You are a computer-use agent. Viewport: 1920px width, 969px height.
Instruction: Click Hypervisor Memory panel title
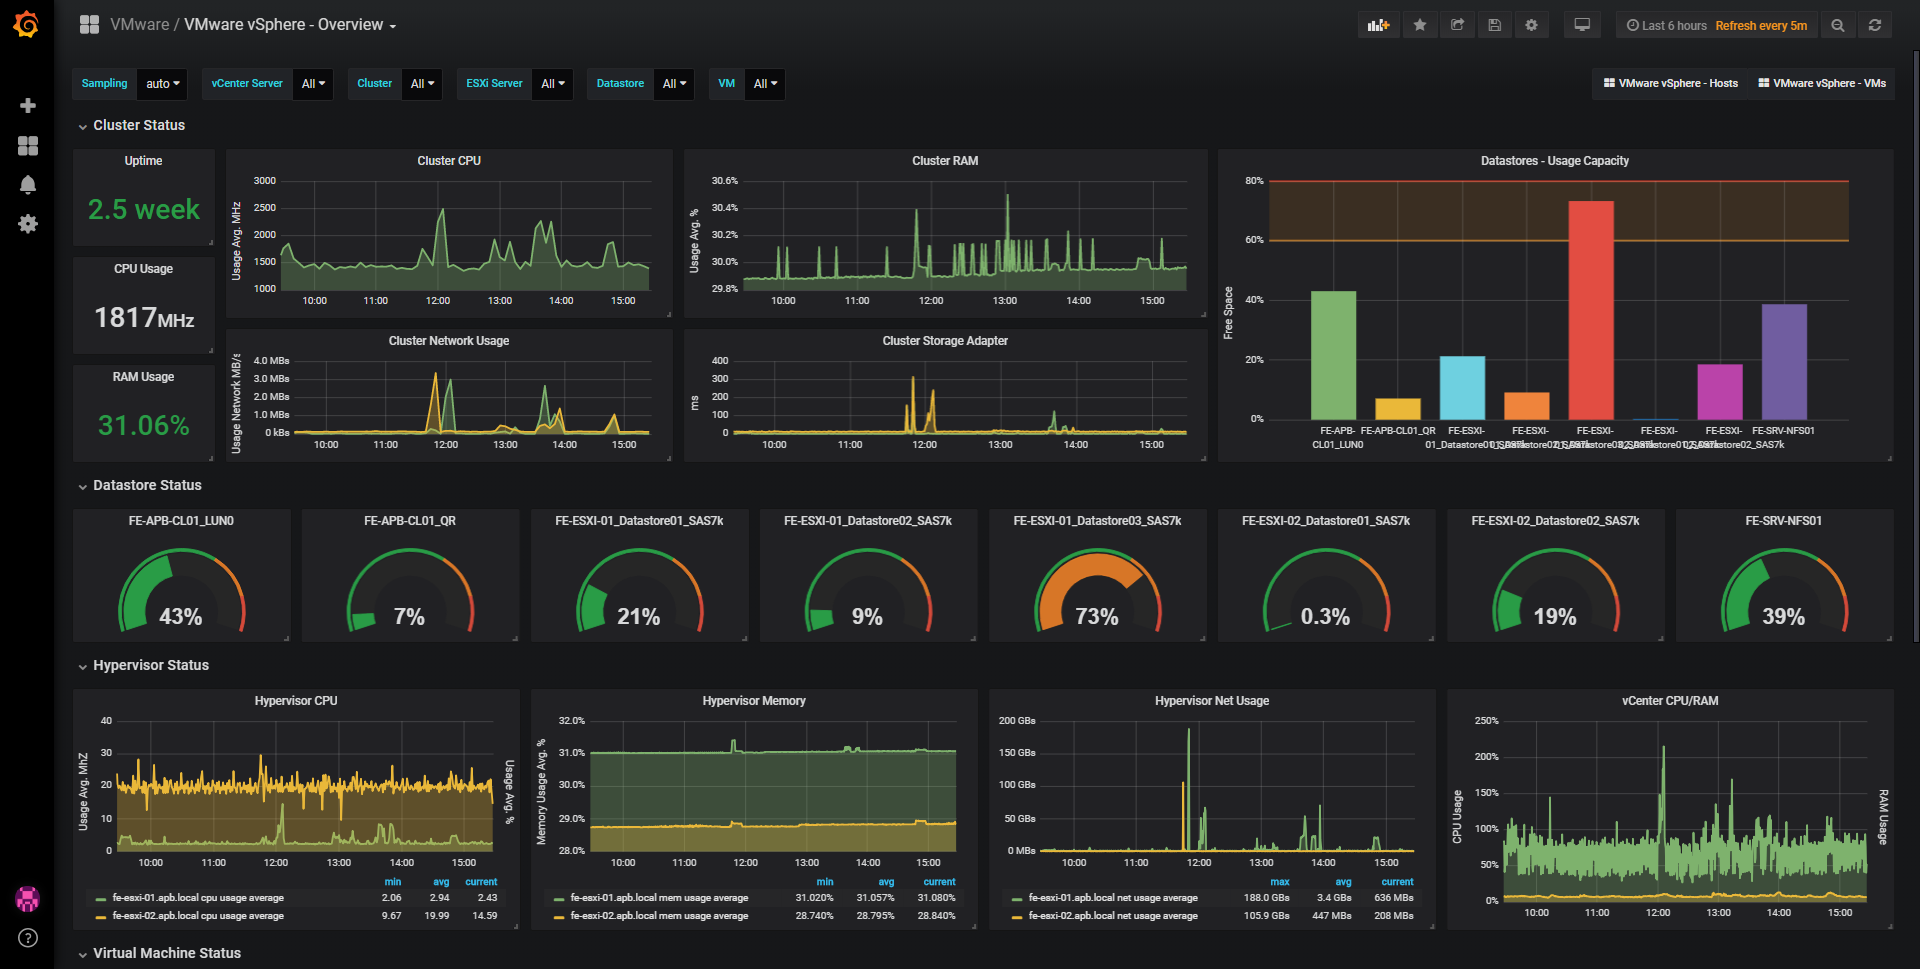point(754,701)
